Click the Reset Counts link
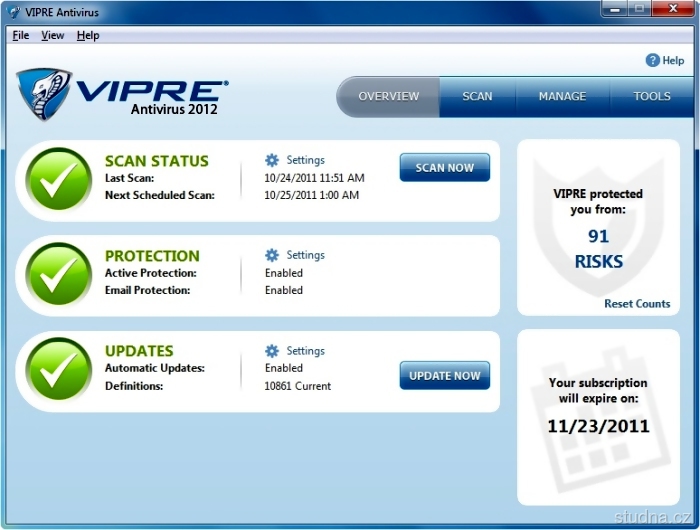 (637, 304)
